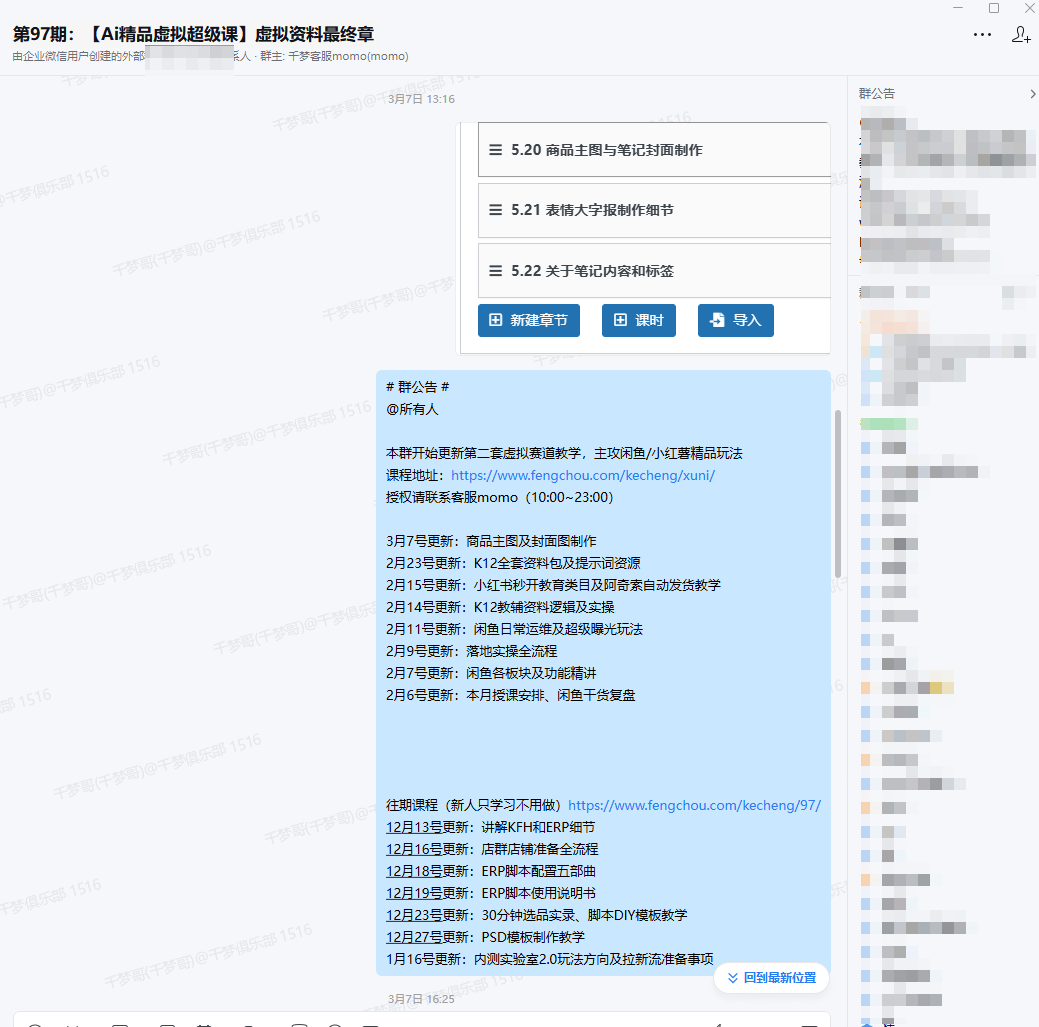Open the three-dots more options menu

click(982, 34)
